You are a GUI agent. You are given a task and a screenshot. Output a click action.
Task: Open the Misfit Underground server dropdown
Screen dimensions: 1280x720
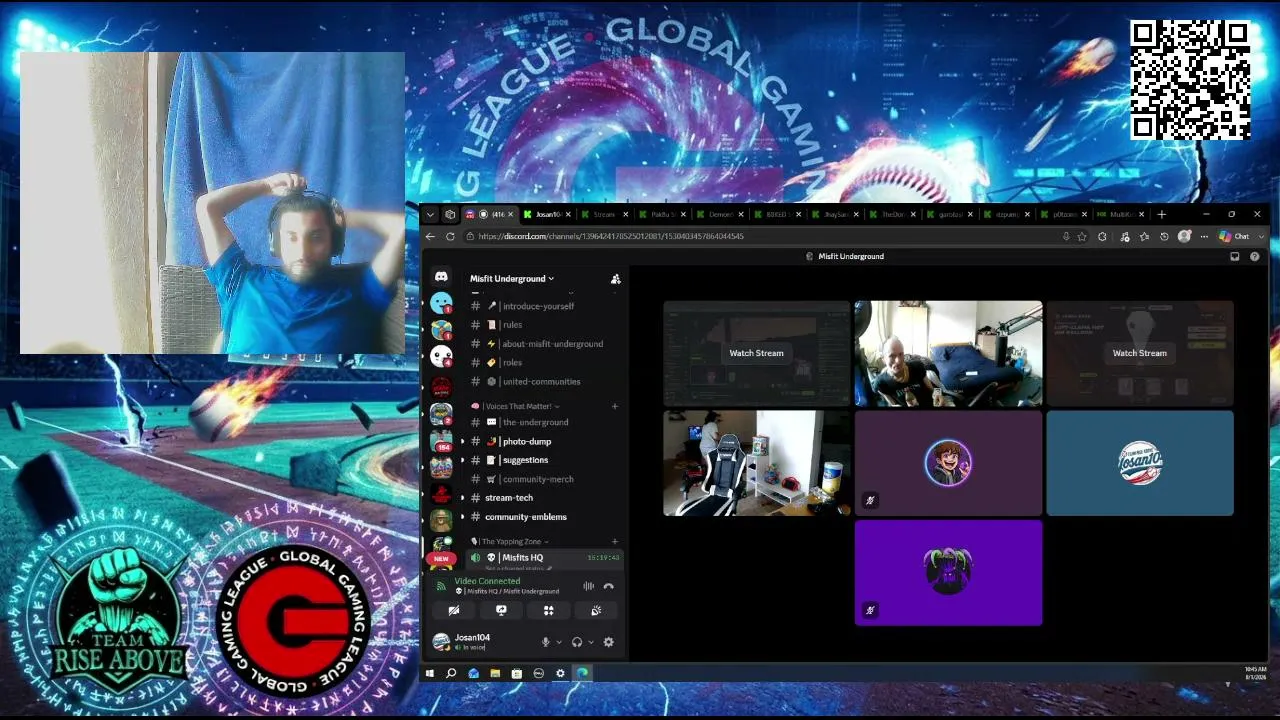click(512, 279)
